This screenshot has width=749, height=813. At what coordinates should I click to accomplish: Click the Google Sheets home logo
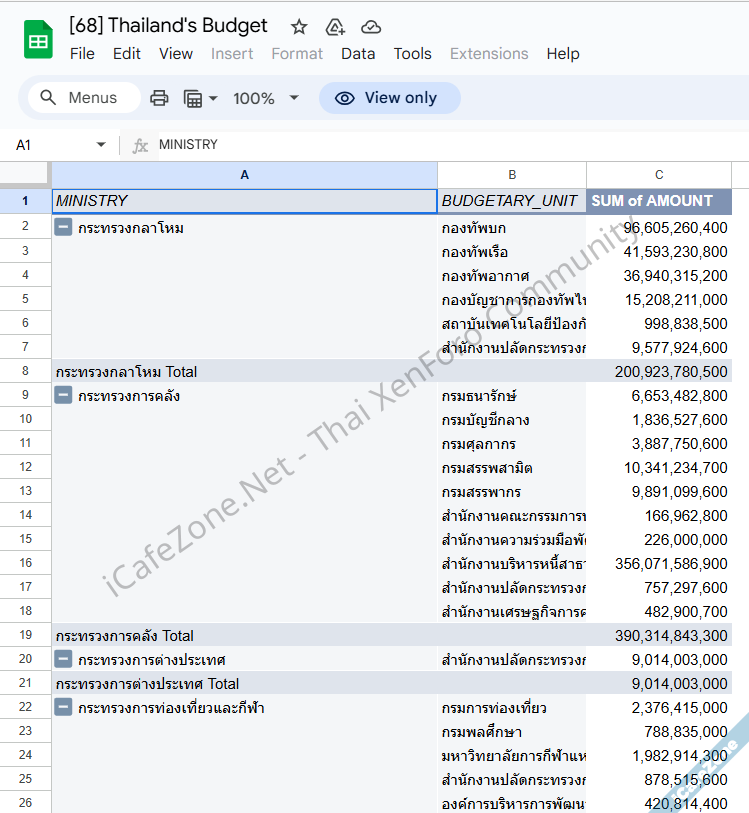tap(38, 41)
